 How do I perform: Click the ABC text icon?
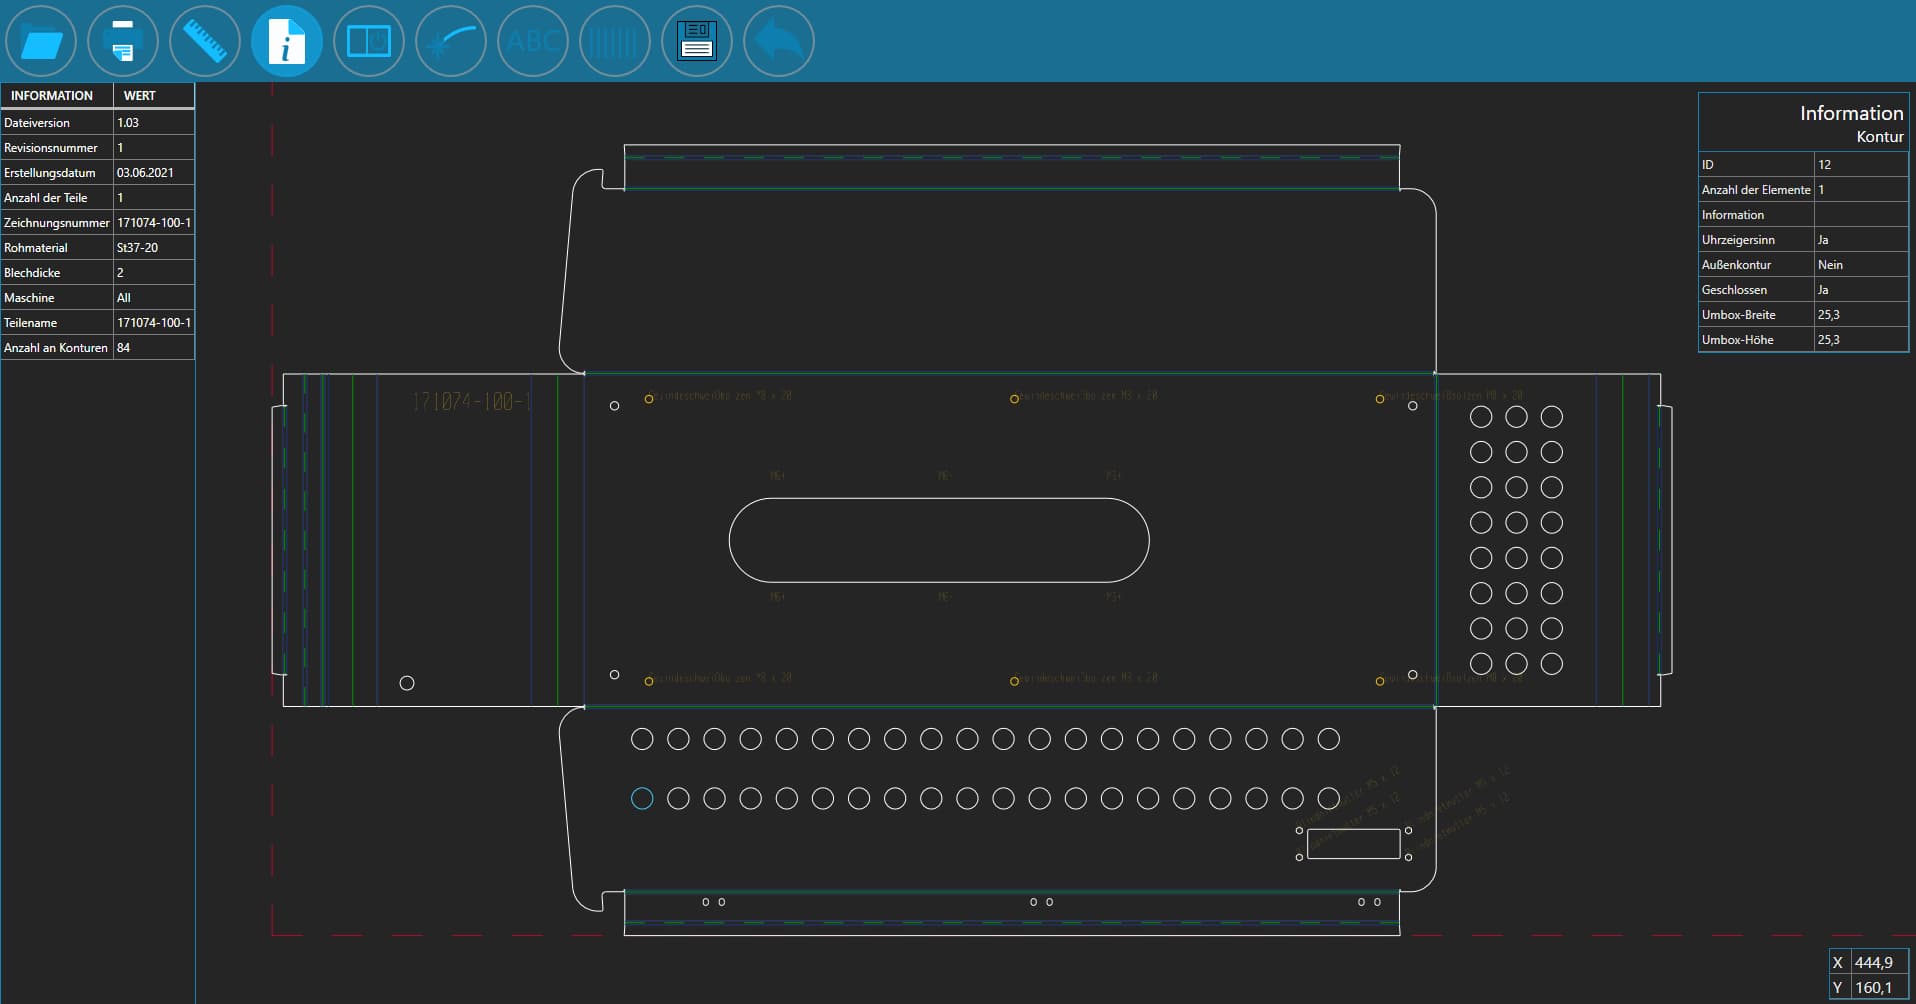tap(533, 41)
